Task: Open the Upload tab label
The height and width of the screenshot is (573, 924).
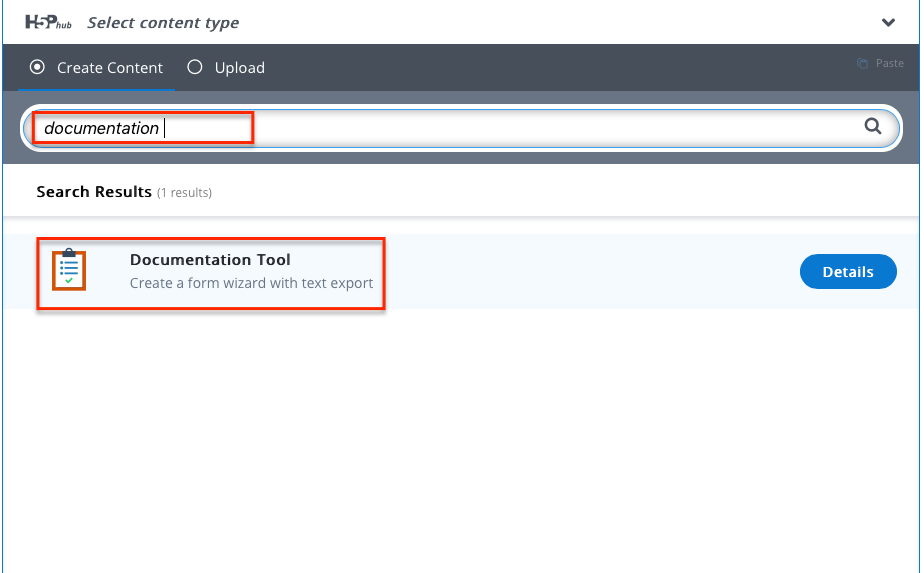Action: point(239,68)
